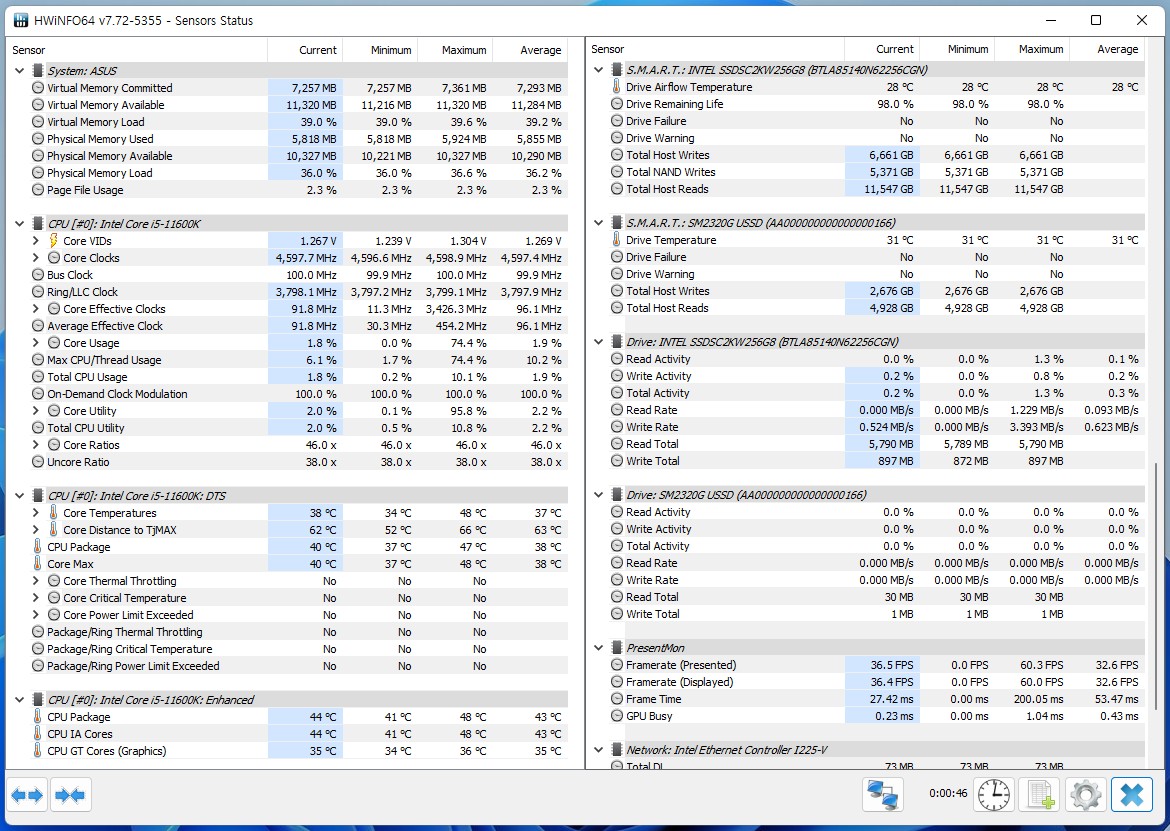1170x831 pixels.
Task: Click the Uncore Ratio circle icon
Action: point(37,462)
